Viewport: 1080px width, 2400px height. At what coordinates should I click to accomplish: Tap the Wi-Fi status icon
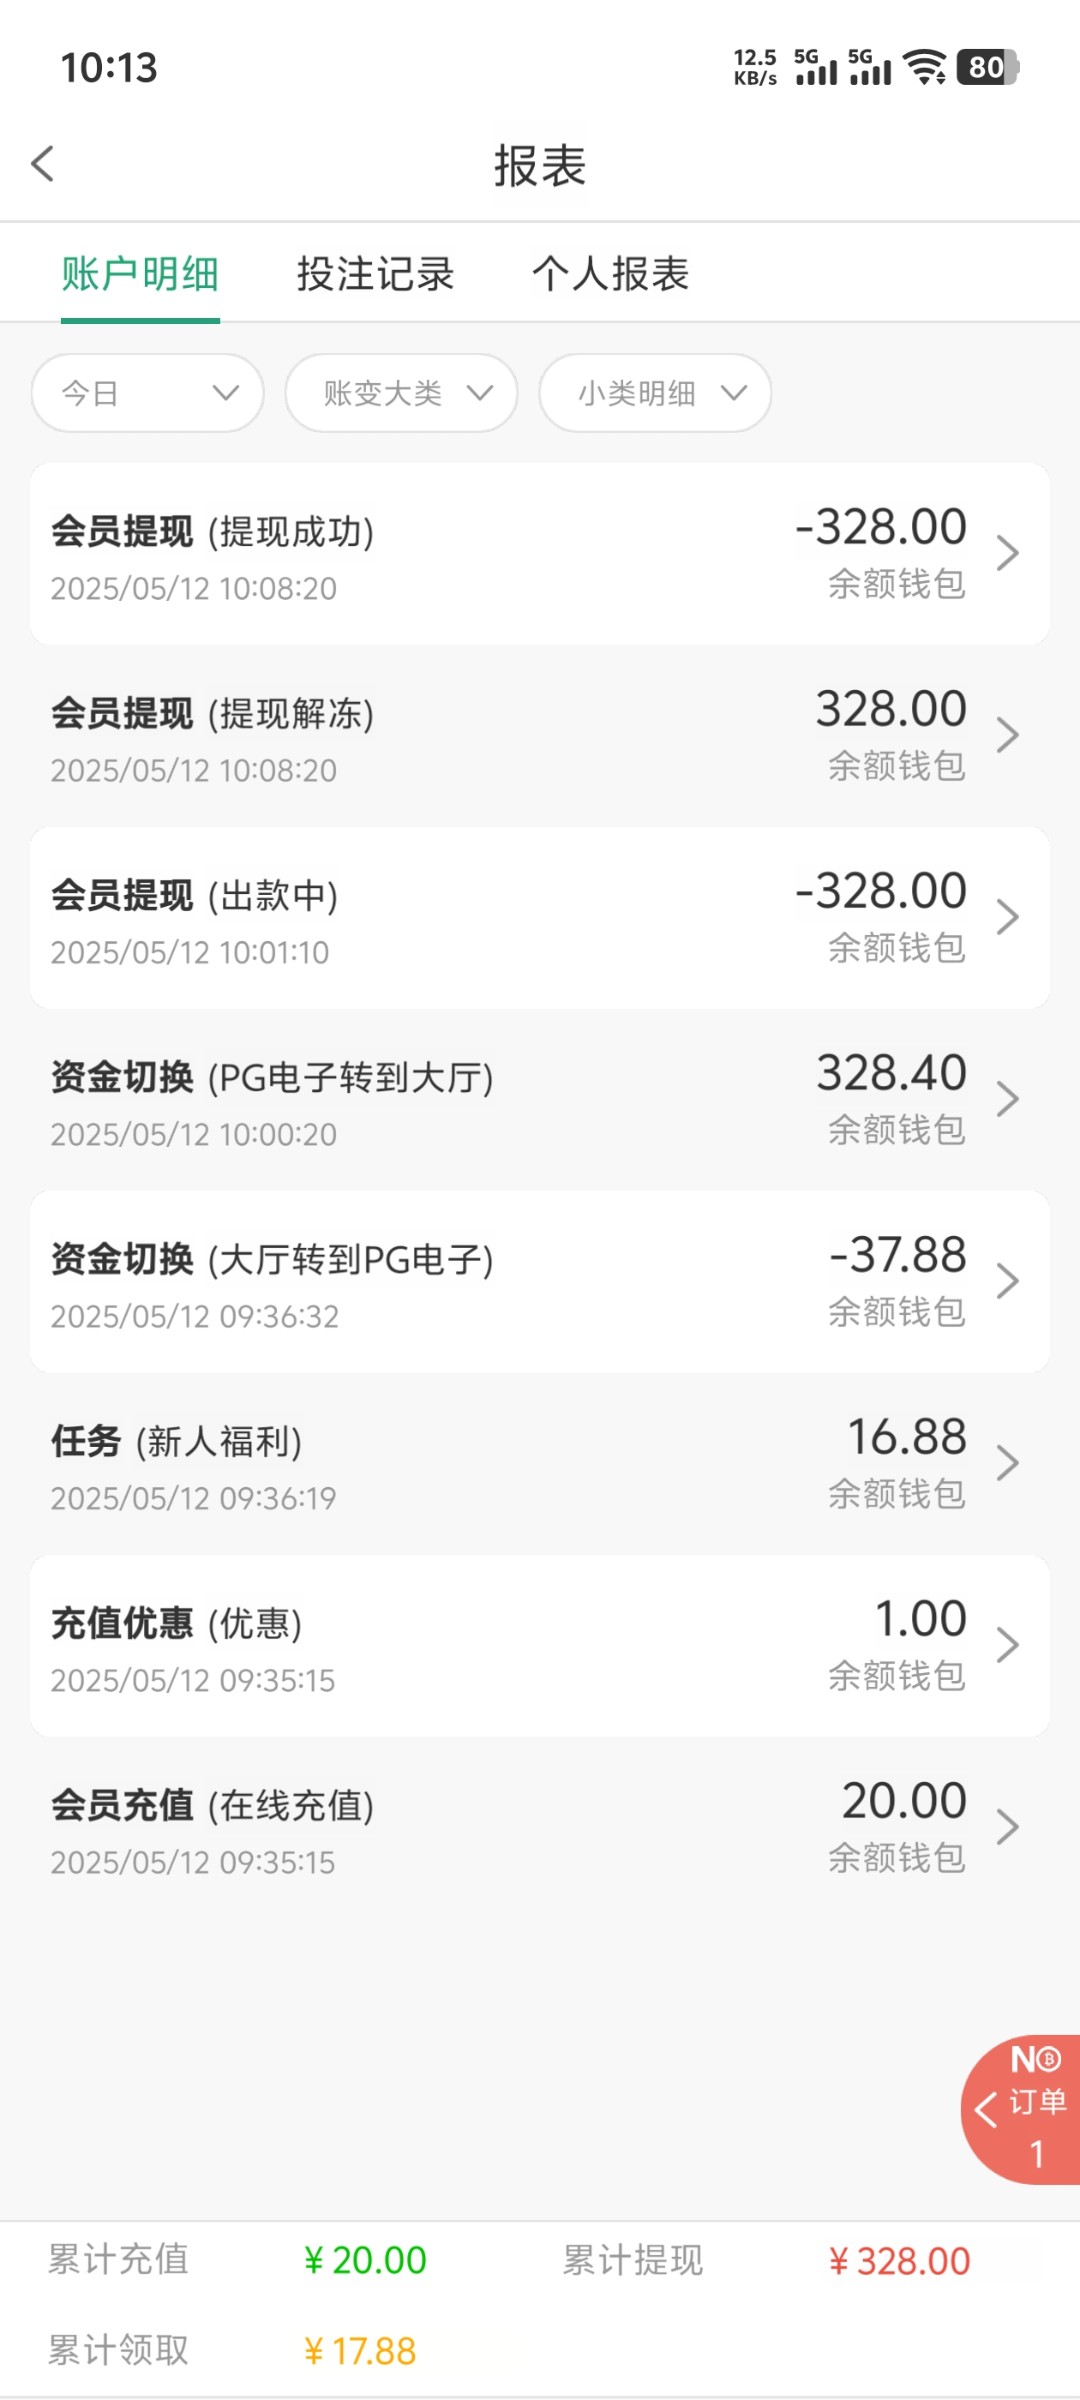tap(925, 67)
